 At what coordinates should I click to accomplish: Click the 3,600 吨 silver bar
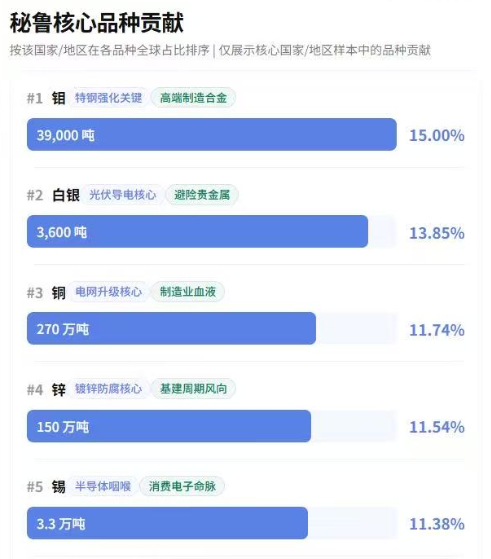coord(198,232)
